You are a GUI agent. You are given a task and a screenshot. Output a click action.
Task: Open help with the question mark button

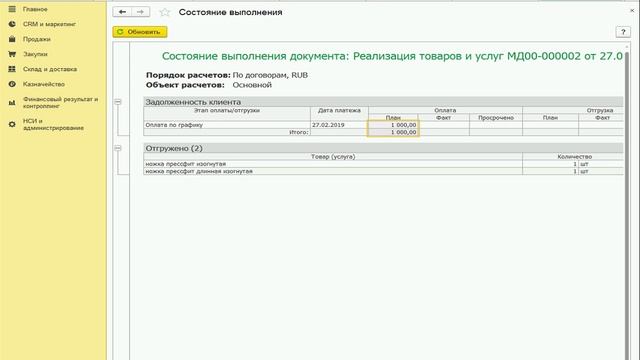click(x=623, y=32)
